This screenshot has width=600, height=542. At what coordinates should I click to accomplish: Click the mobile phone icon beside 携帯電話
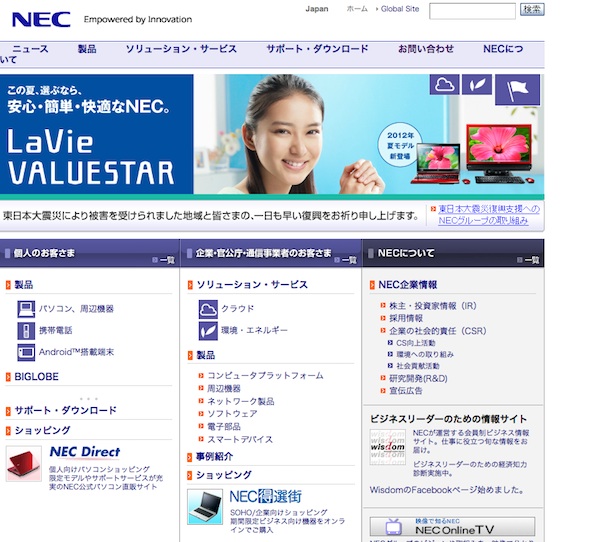click(26, 331)
